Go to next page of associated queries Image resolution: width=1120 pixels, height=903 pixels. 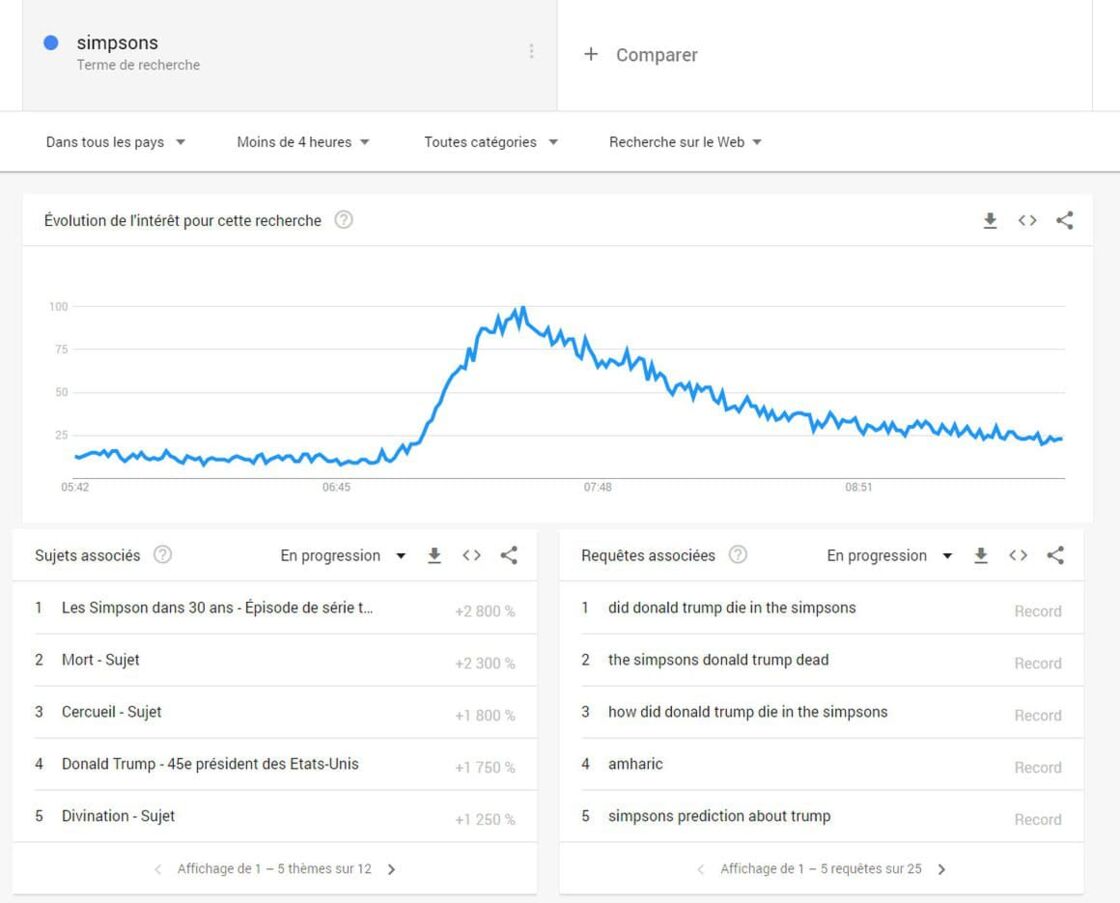(941, 869)
